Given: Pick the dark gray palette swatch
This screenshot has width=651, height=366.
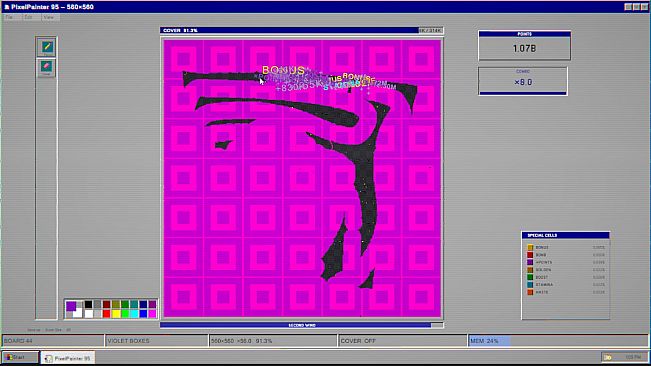Looking at the screenshot, I should (x=98, y=304).
